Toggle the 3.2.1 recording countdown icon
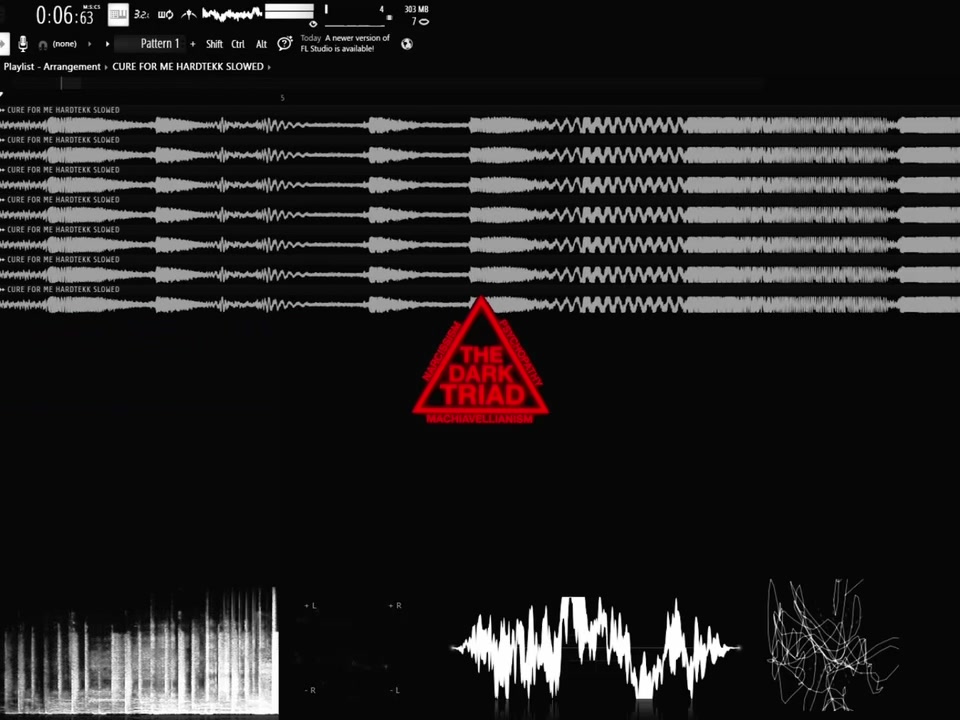960x720 pixels. pos(141,15)
